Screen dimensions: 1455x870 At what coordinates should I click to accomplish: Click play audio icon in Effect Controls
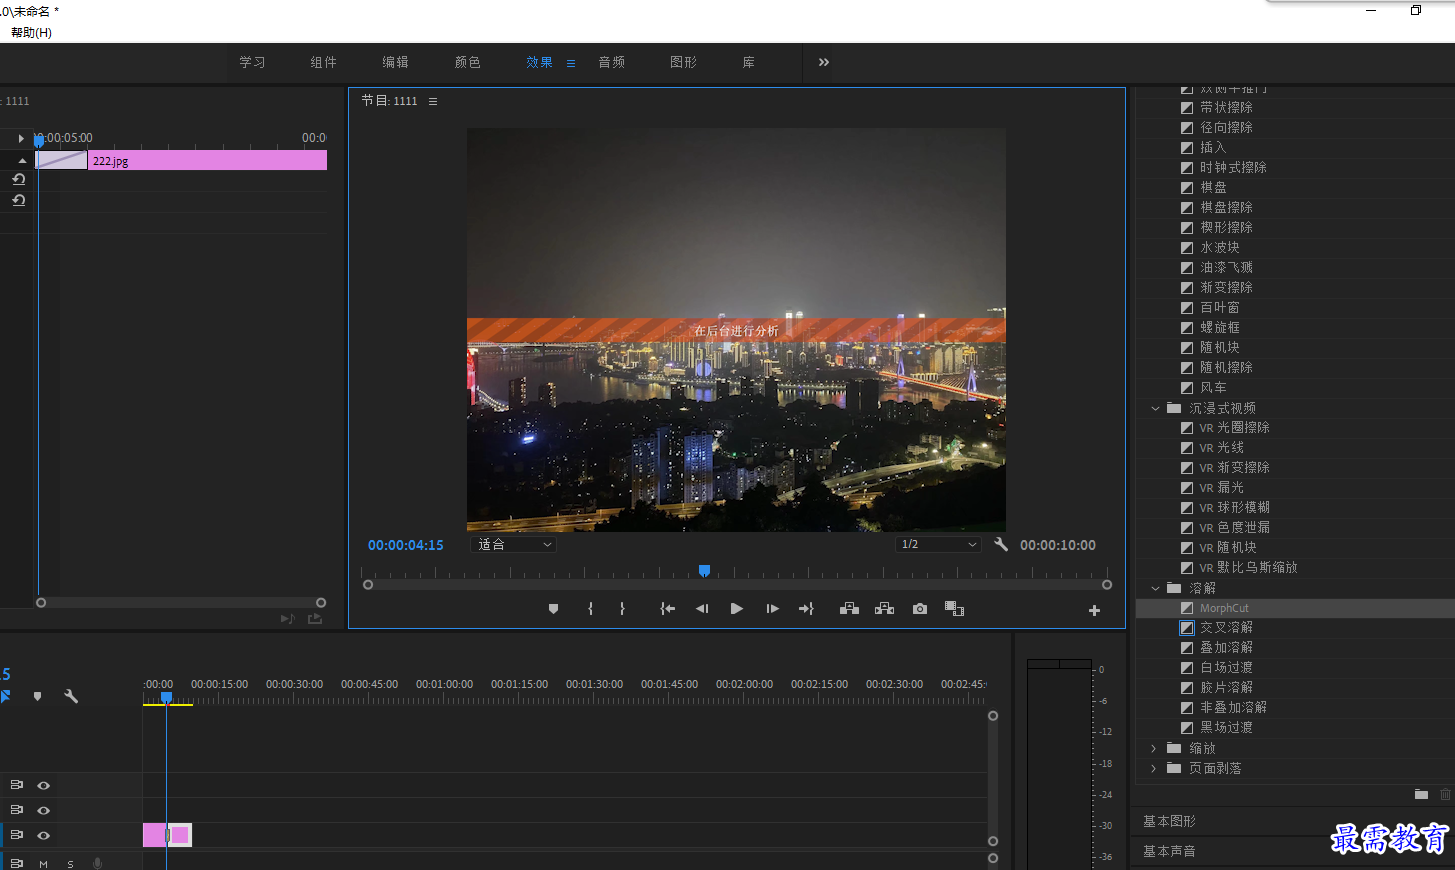(287, 619)
